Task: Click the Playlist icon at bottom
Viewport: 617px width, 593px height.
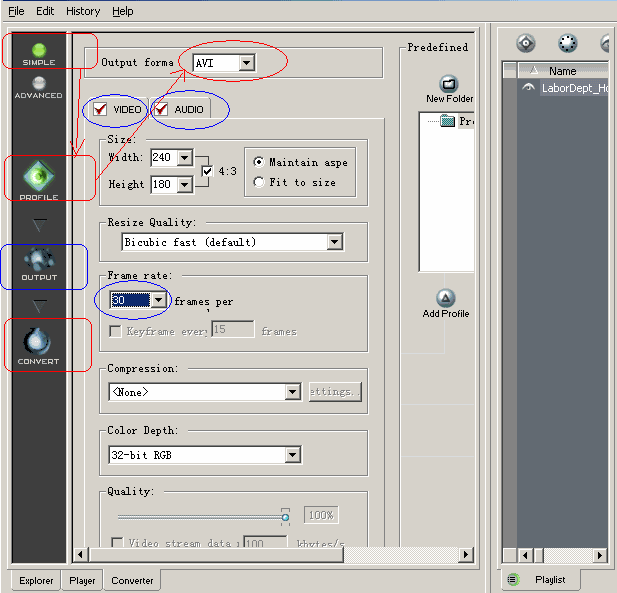Action: [x=514, y=579]
